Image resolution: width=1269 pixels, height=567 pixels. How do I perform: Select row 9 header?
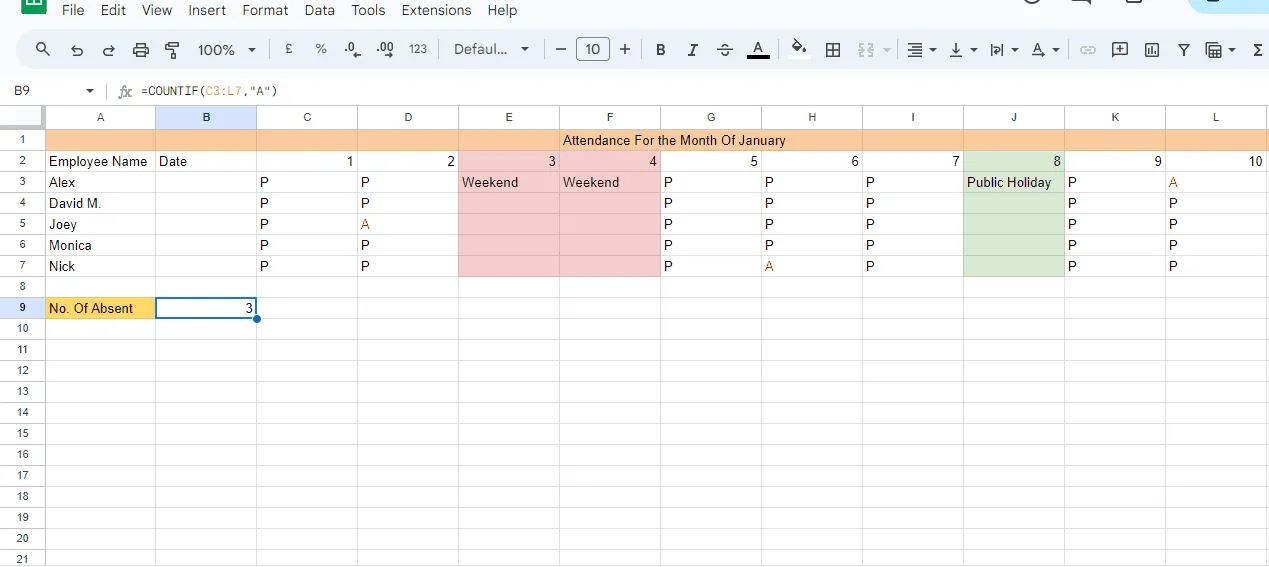(22, 308)
